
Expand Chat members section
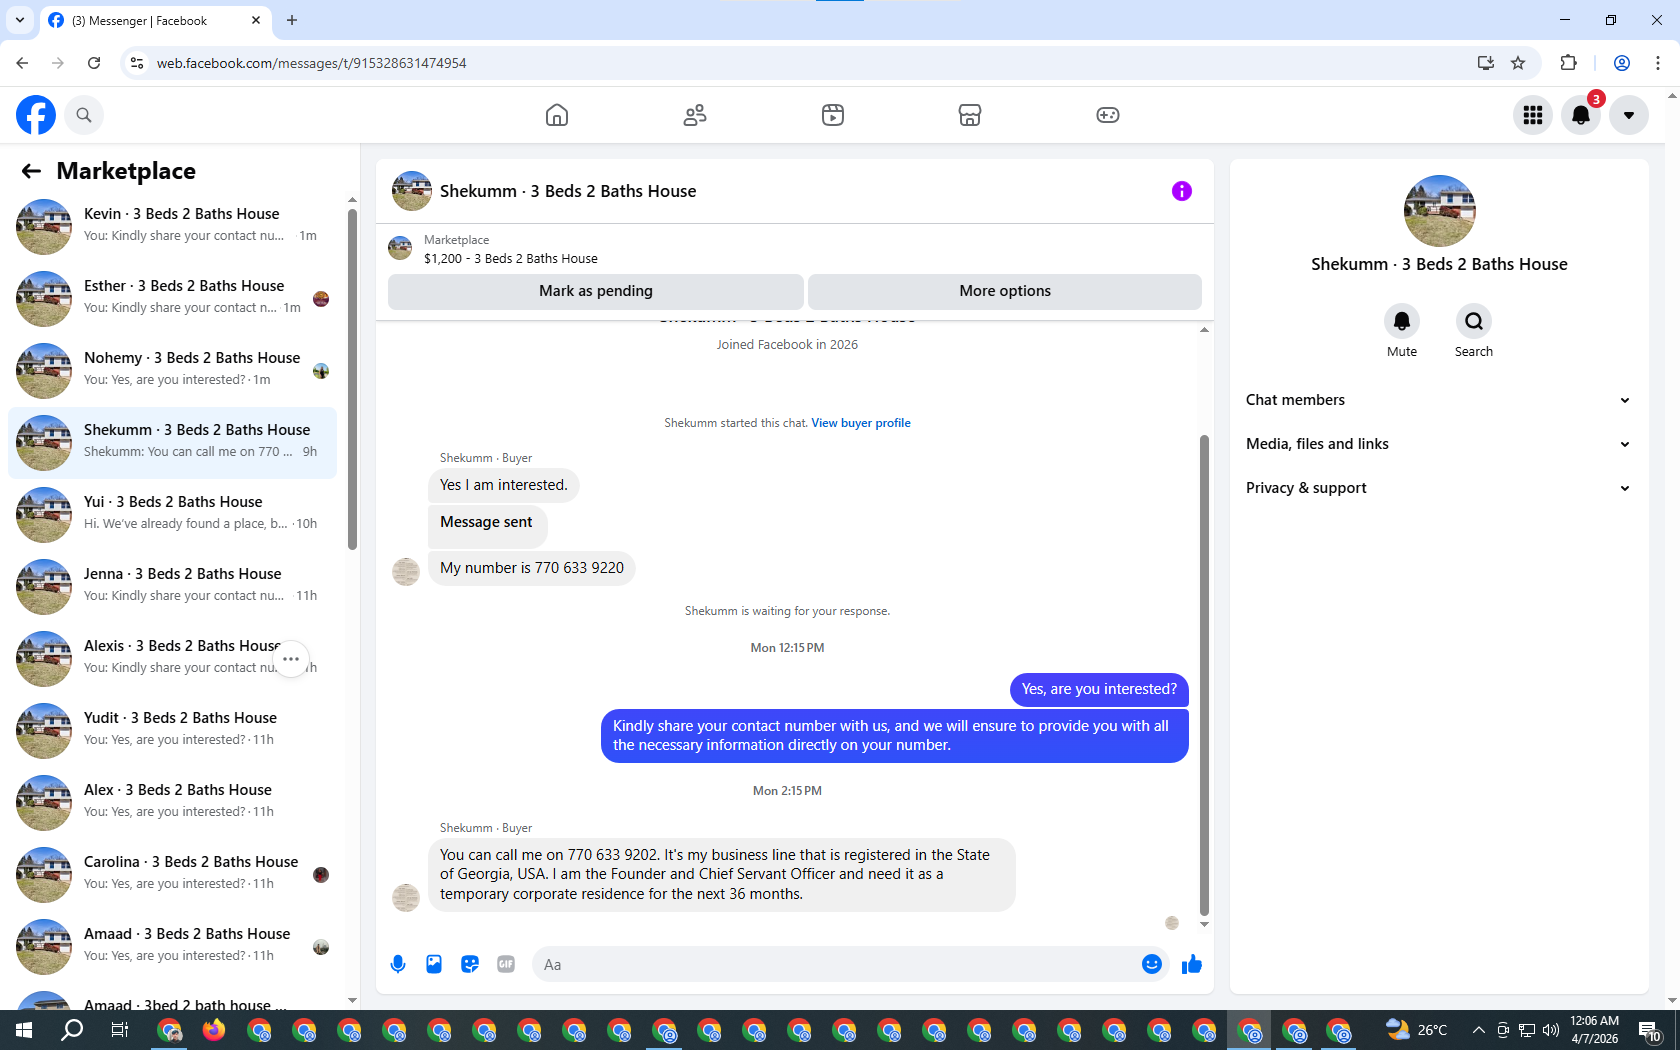(1439, 400)
